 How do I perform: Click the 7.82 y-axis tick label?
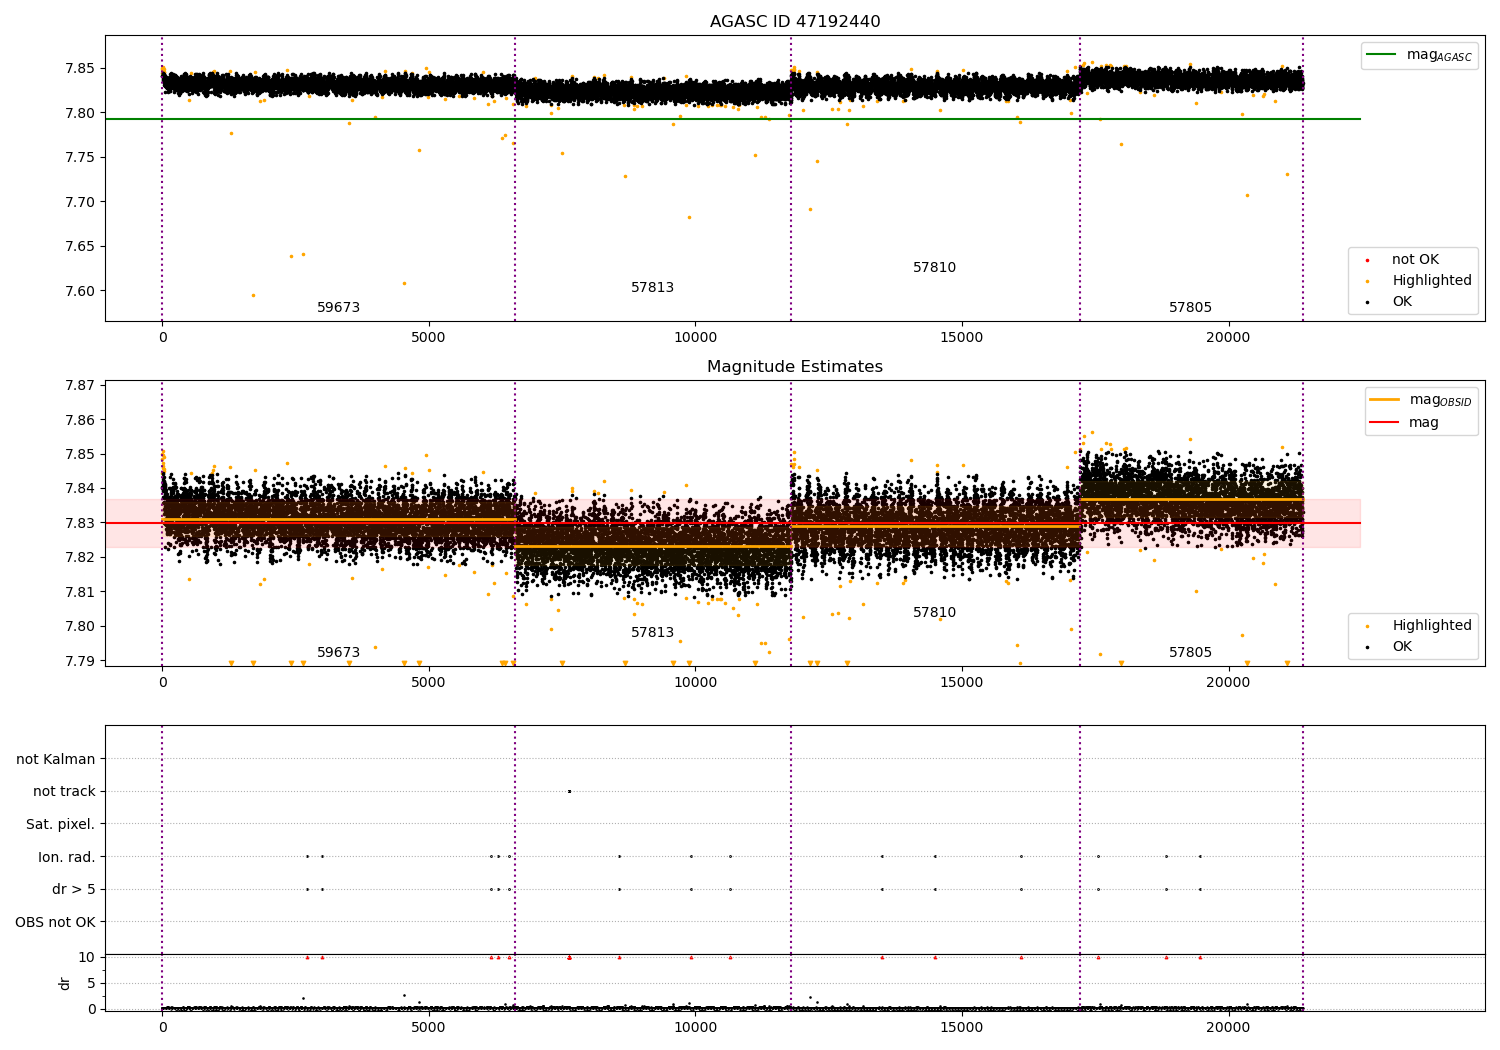80,558
